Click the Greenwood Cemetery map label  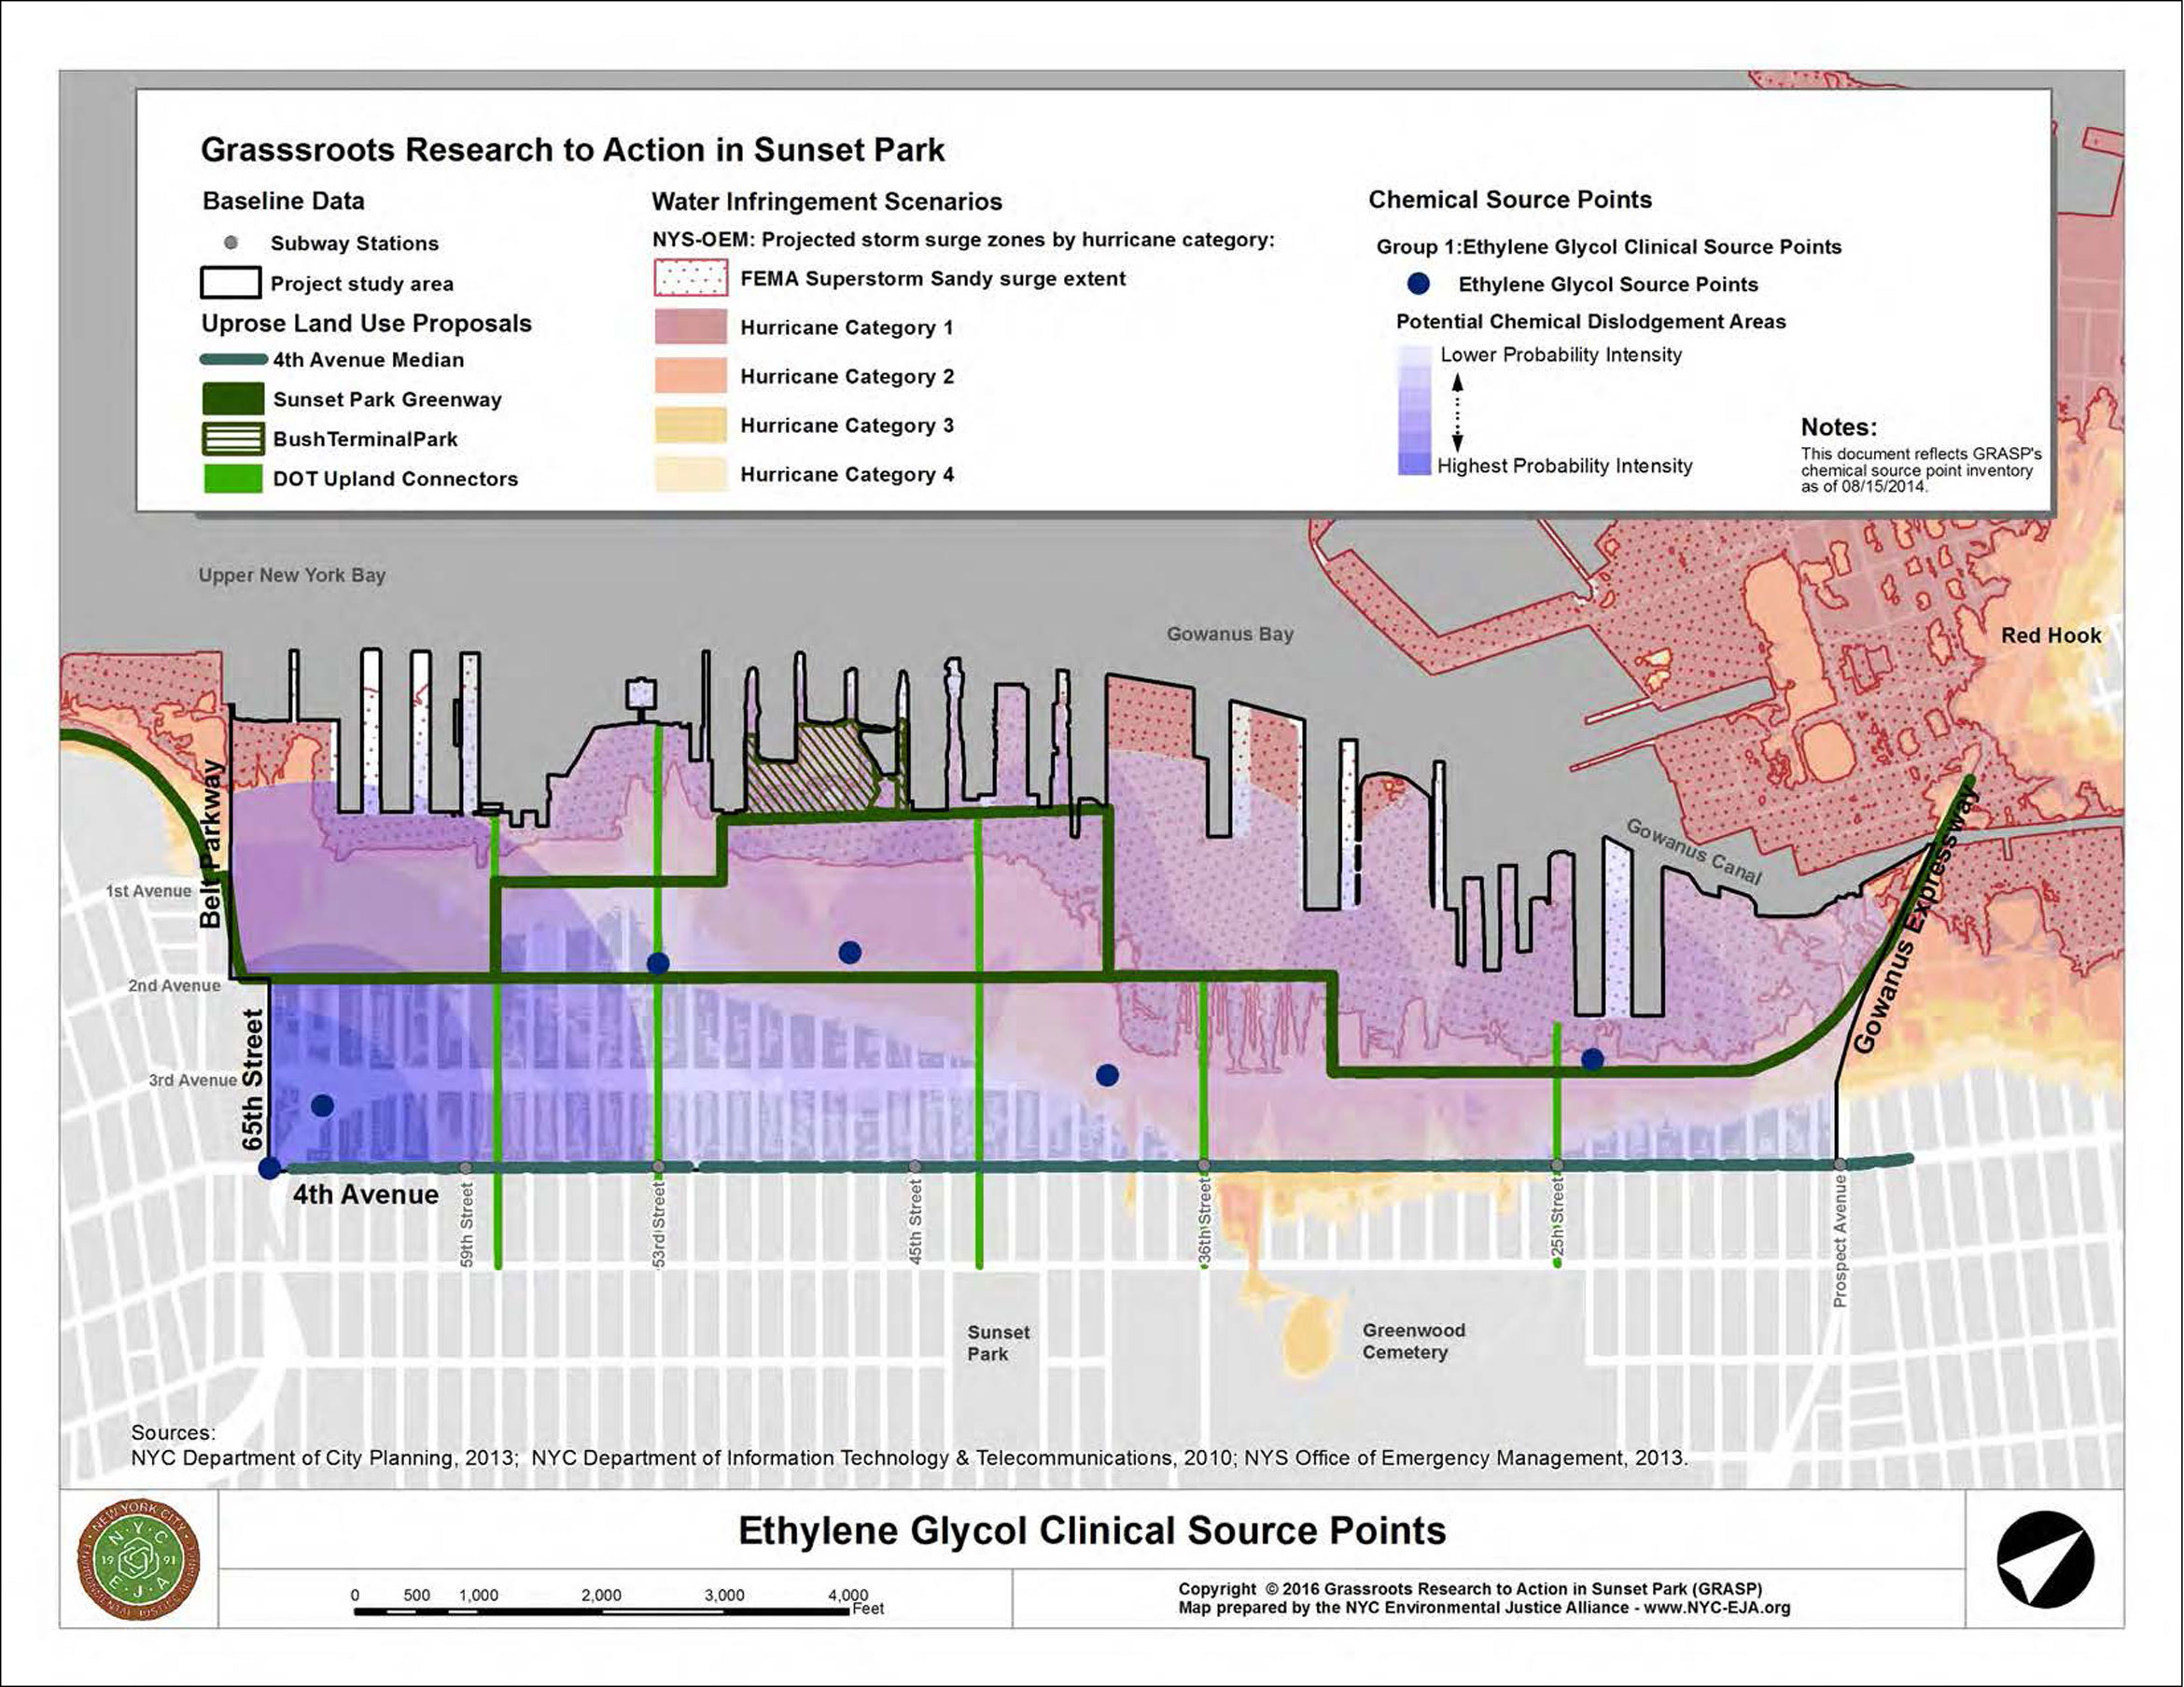(x=1413, y=1341)
